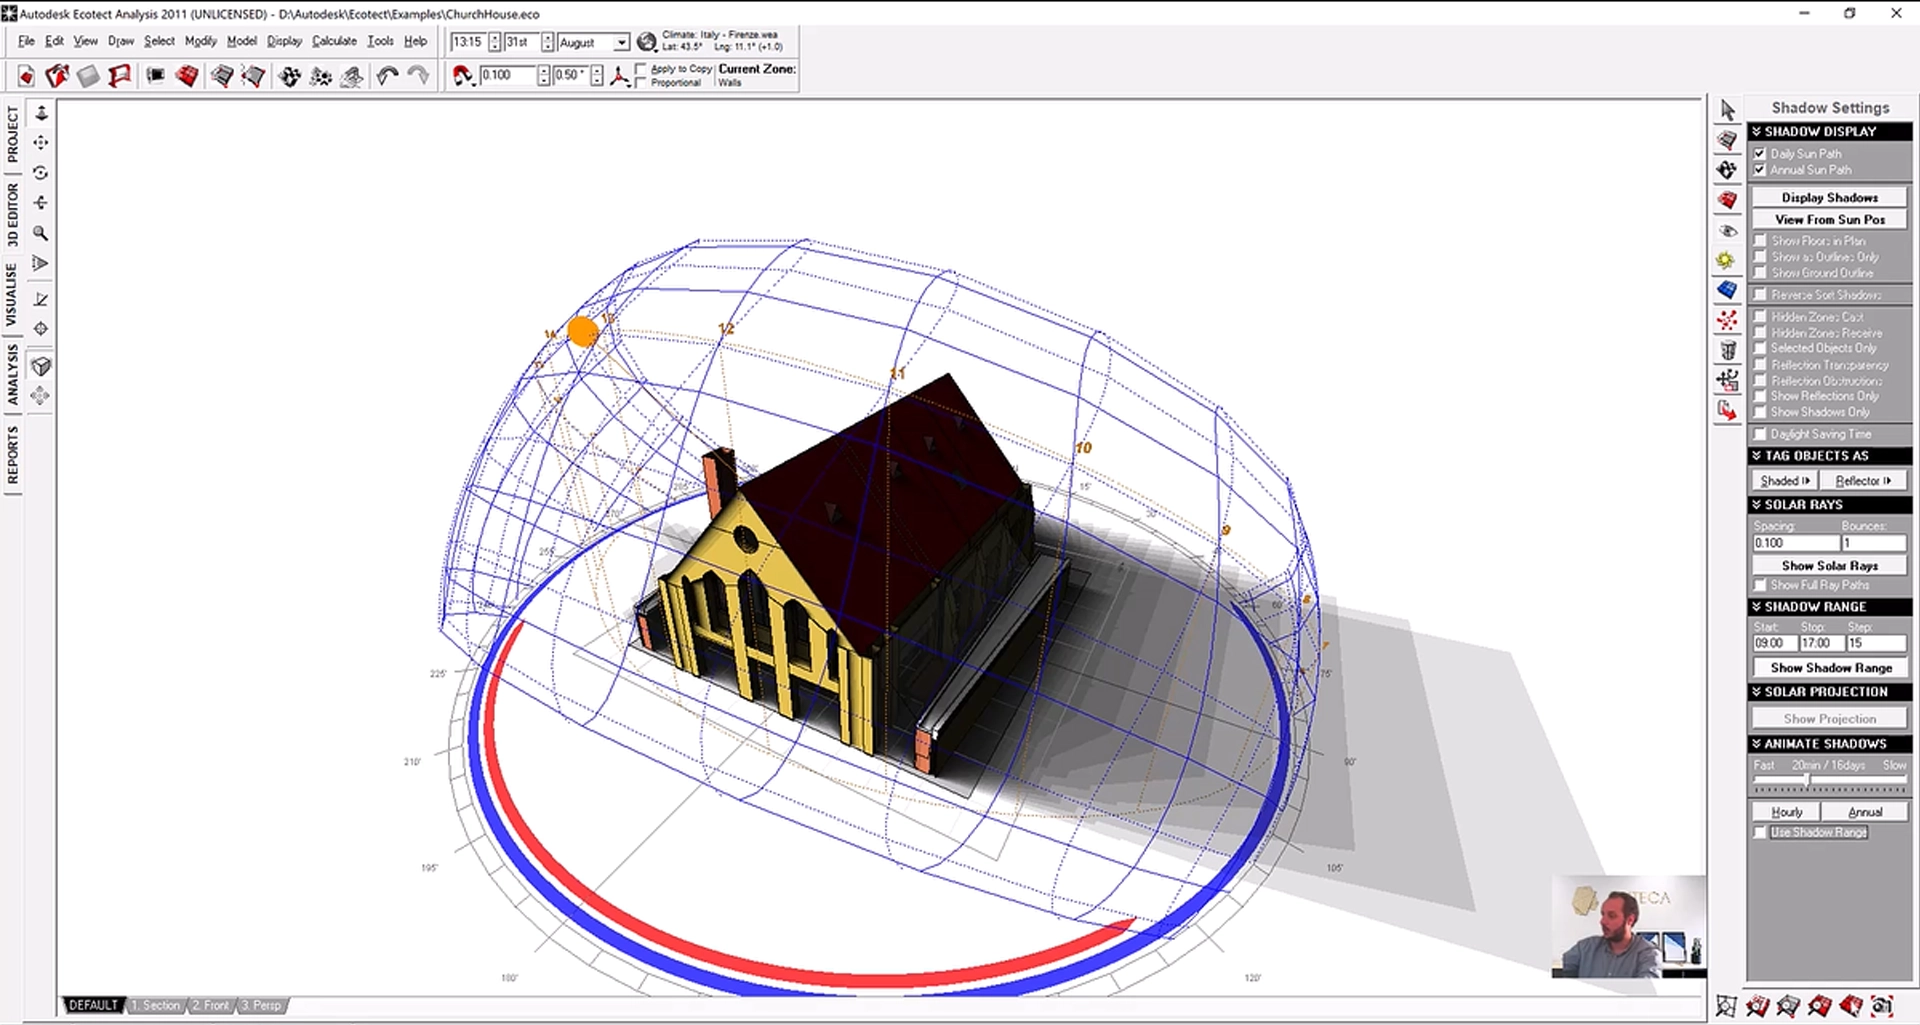Click the 3D cube display icon on left
The height and width of the screenshot is (1025, 1920).
[41, 366]
